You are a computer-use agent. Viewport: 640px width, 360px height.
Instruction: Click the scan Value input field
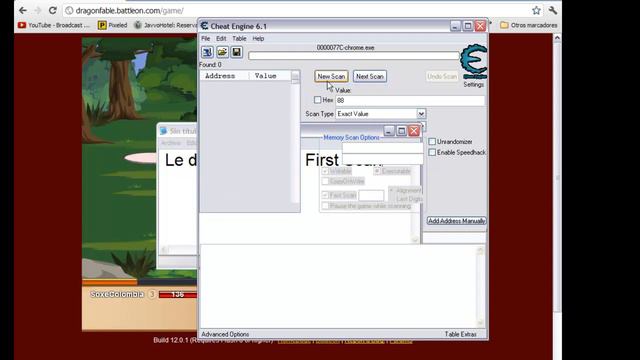tap(410, 100)
